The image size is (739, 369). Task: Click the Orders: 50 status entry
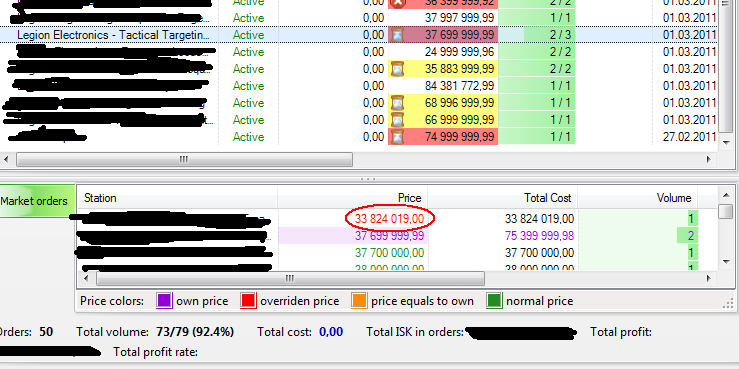pos(26,332)
